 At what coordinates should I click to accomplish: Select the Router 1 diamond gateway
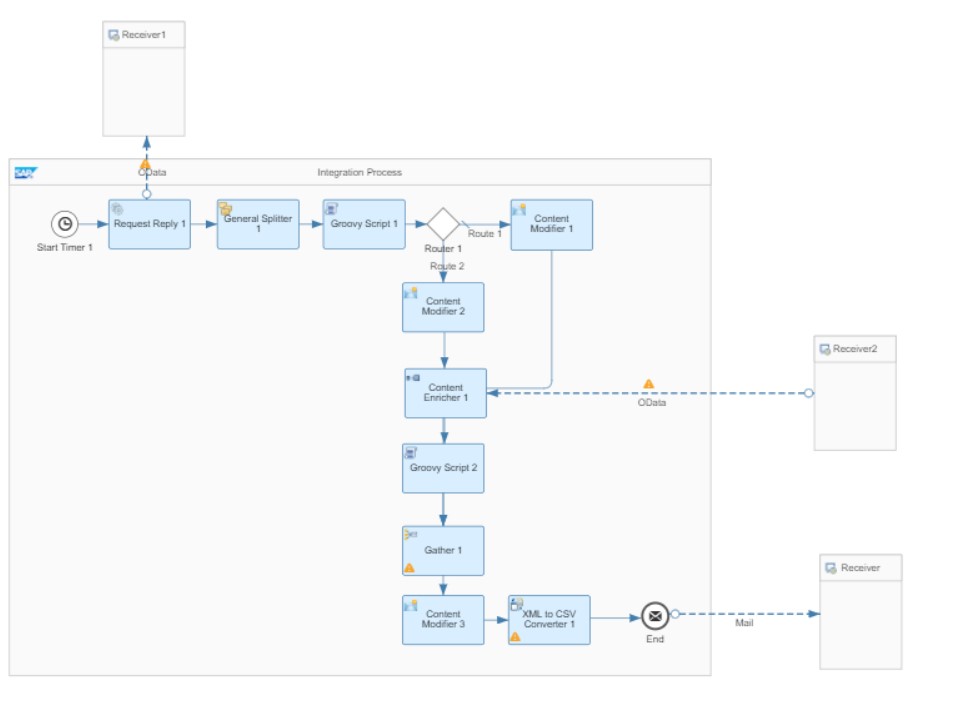pos(443,224)
